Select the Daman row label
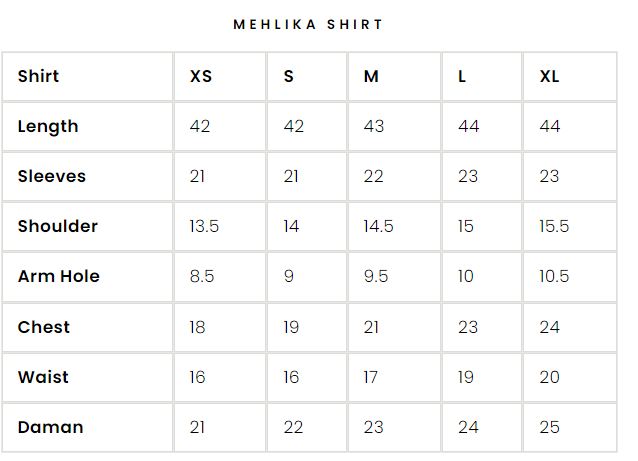 tap(50, 427)
